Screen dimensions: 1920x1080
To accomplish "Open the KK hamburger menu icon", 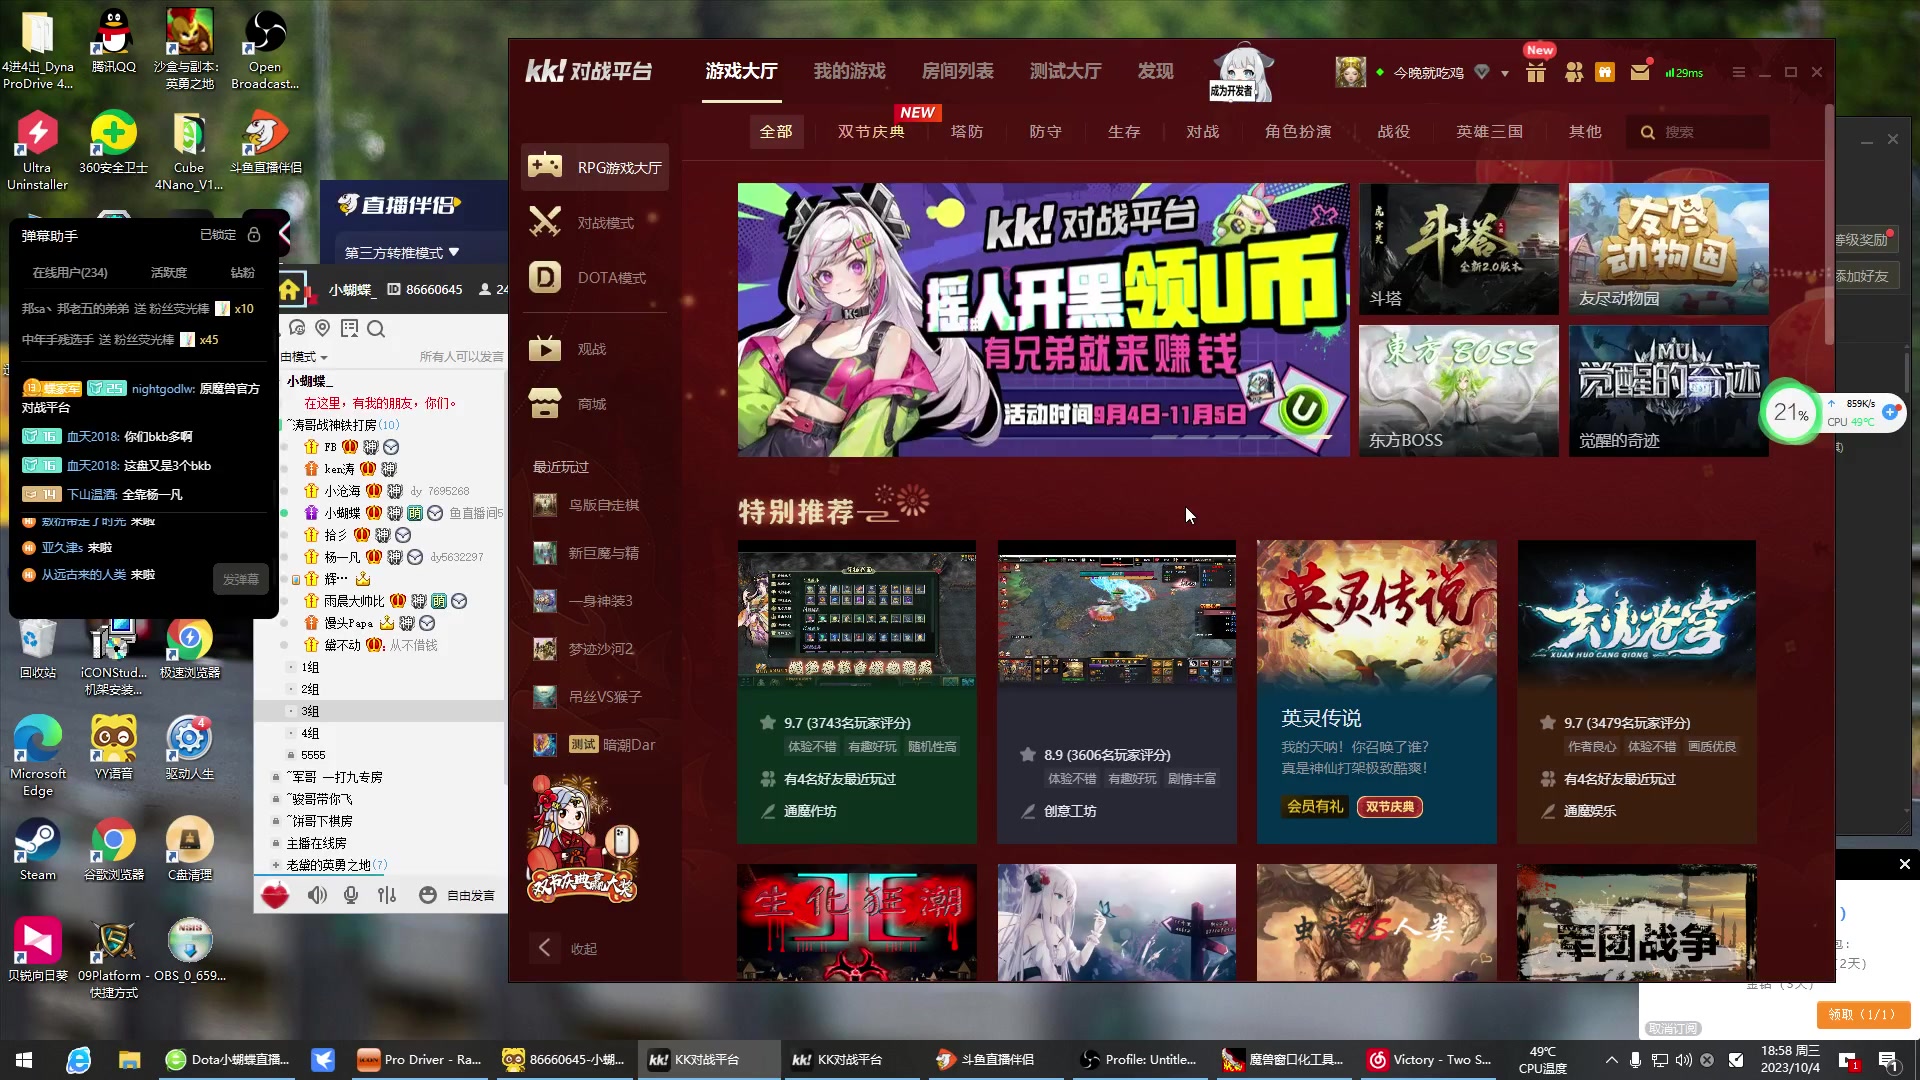I will 1739,72.
